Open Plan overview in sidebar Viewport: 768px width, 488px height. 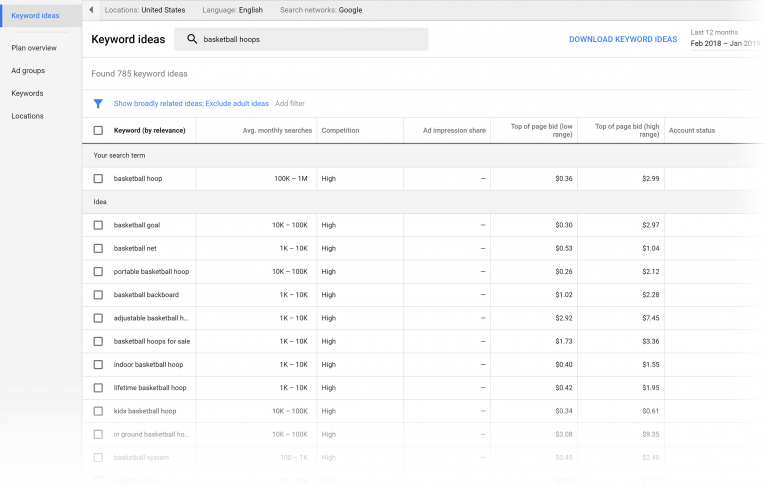[x=34, y=48]
